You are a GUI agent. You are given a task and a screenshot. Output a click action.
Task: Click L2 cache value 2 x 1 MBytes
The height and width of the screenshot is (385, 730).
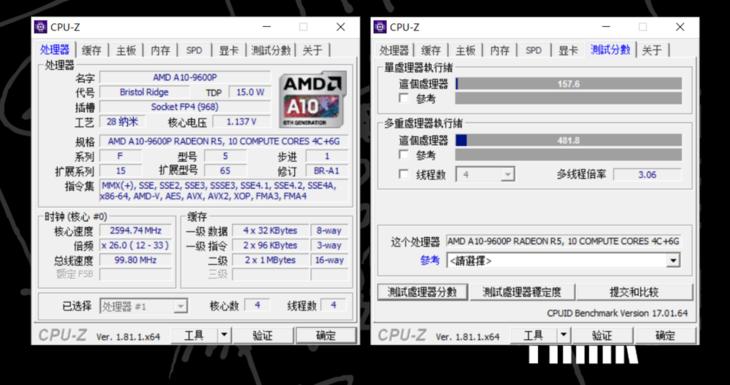pos(270,260)
